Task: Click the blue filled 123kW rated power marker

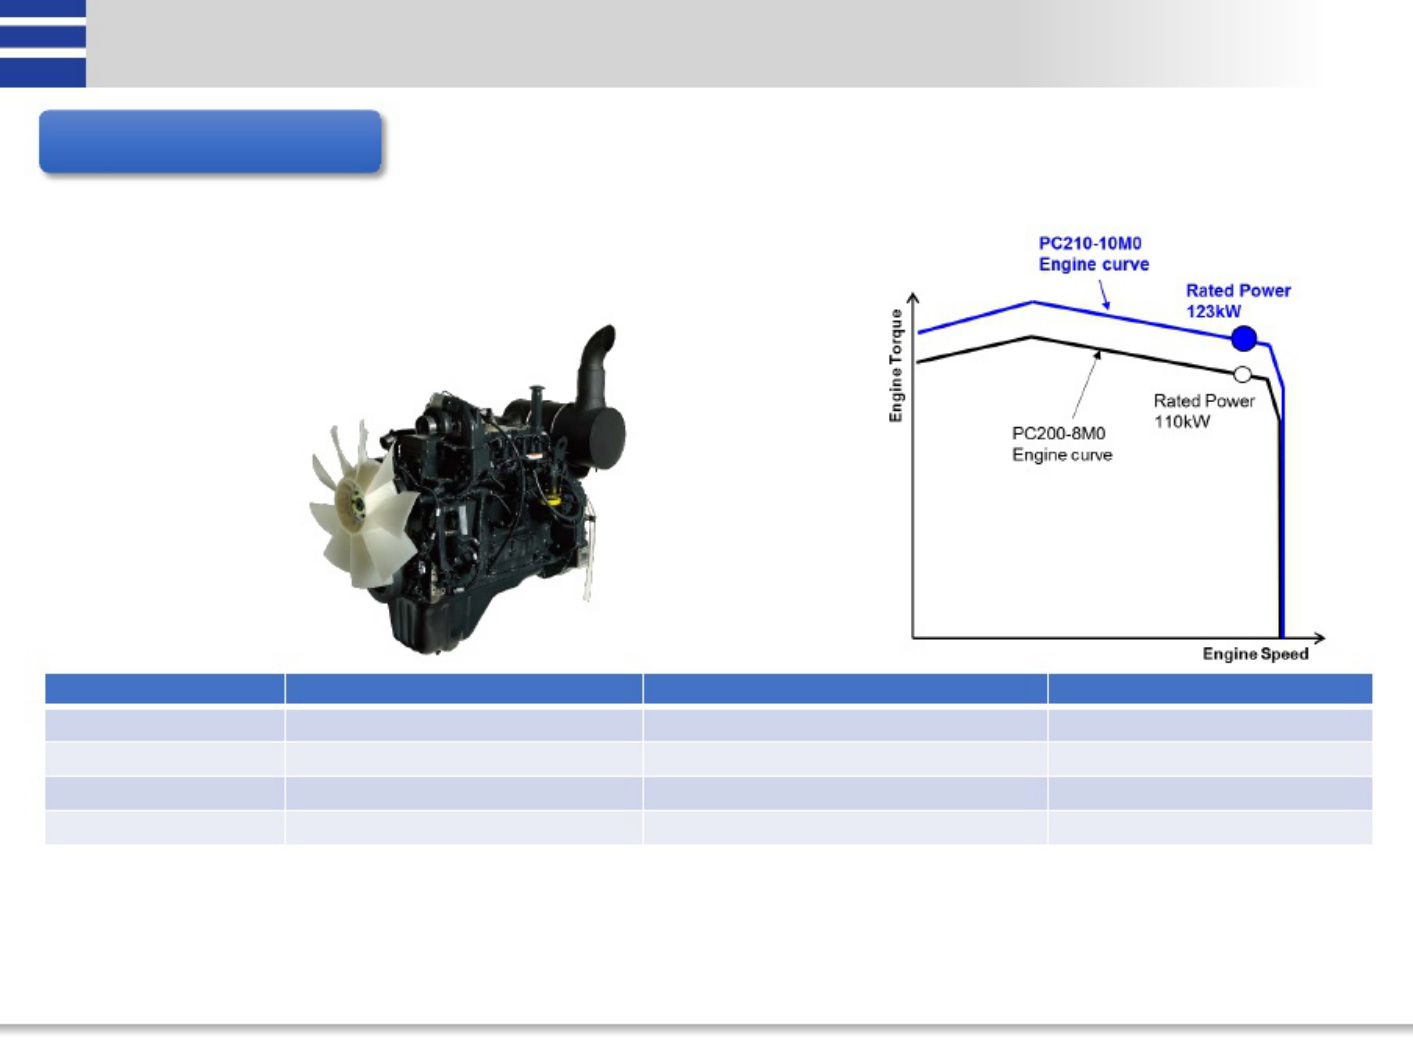Action: (x=1244, y=339)
